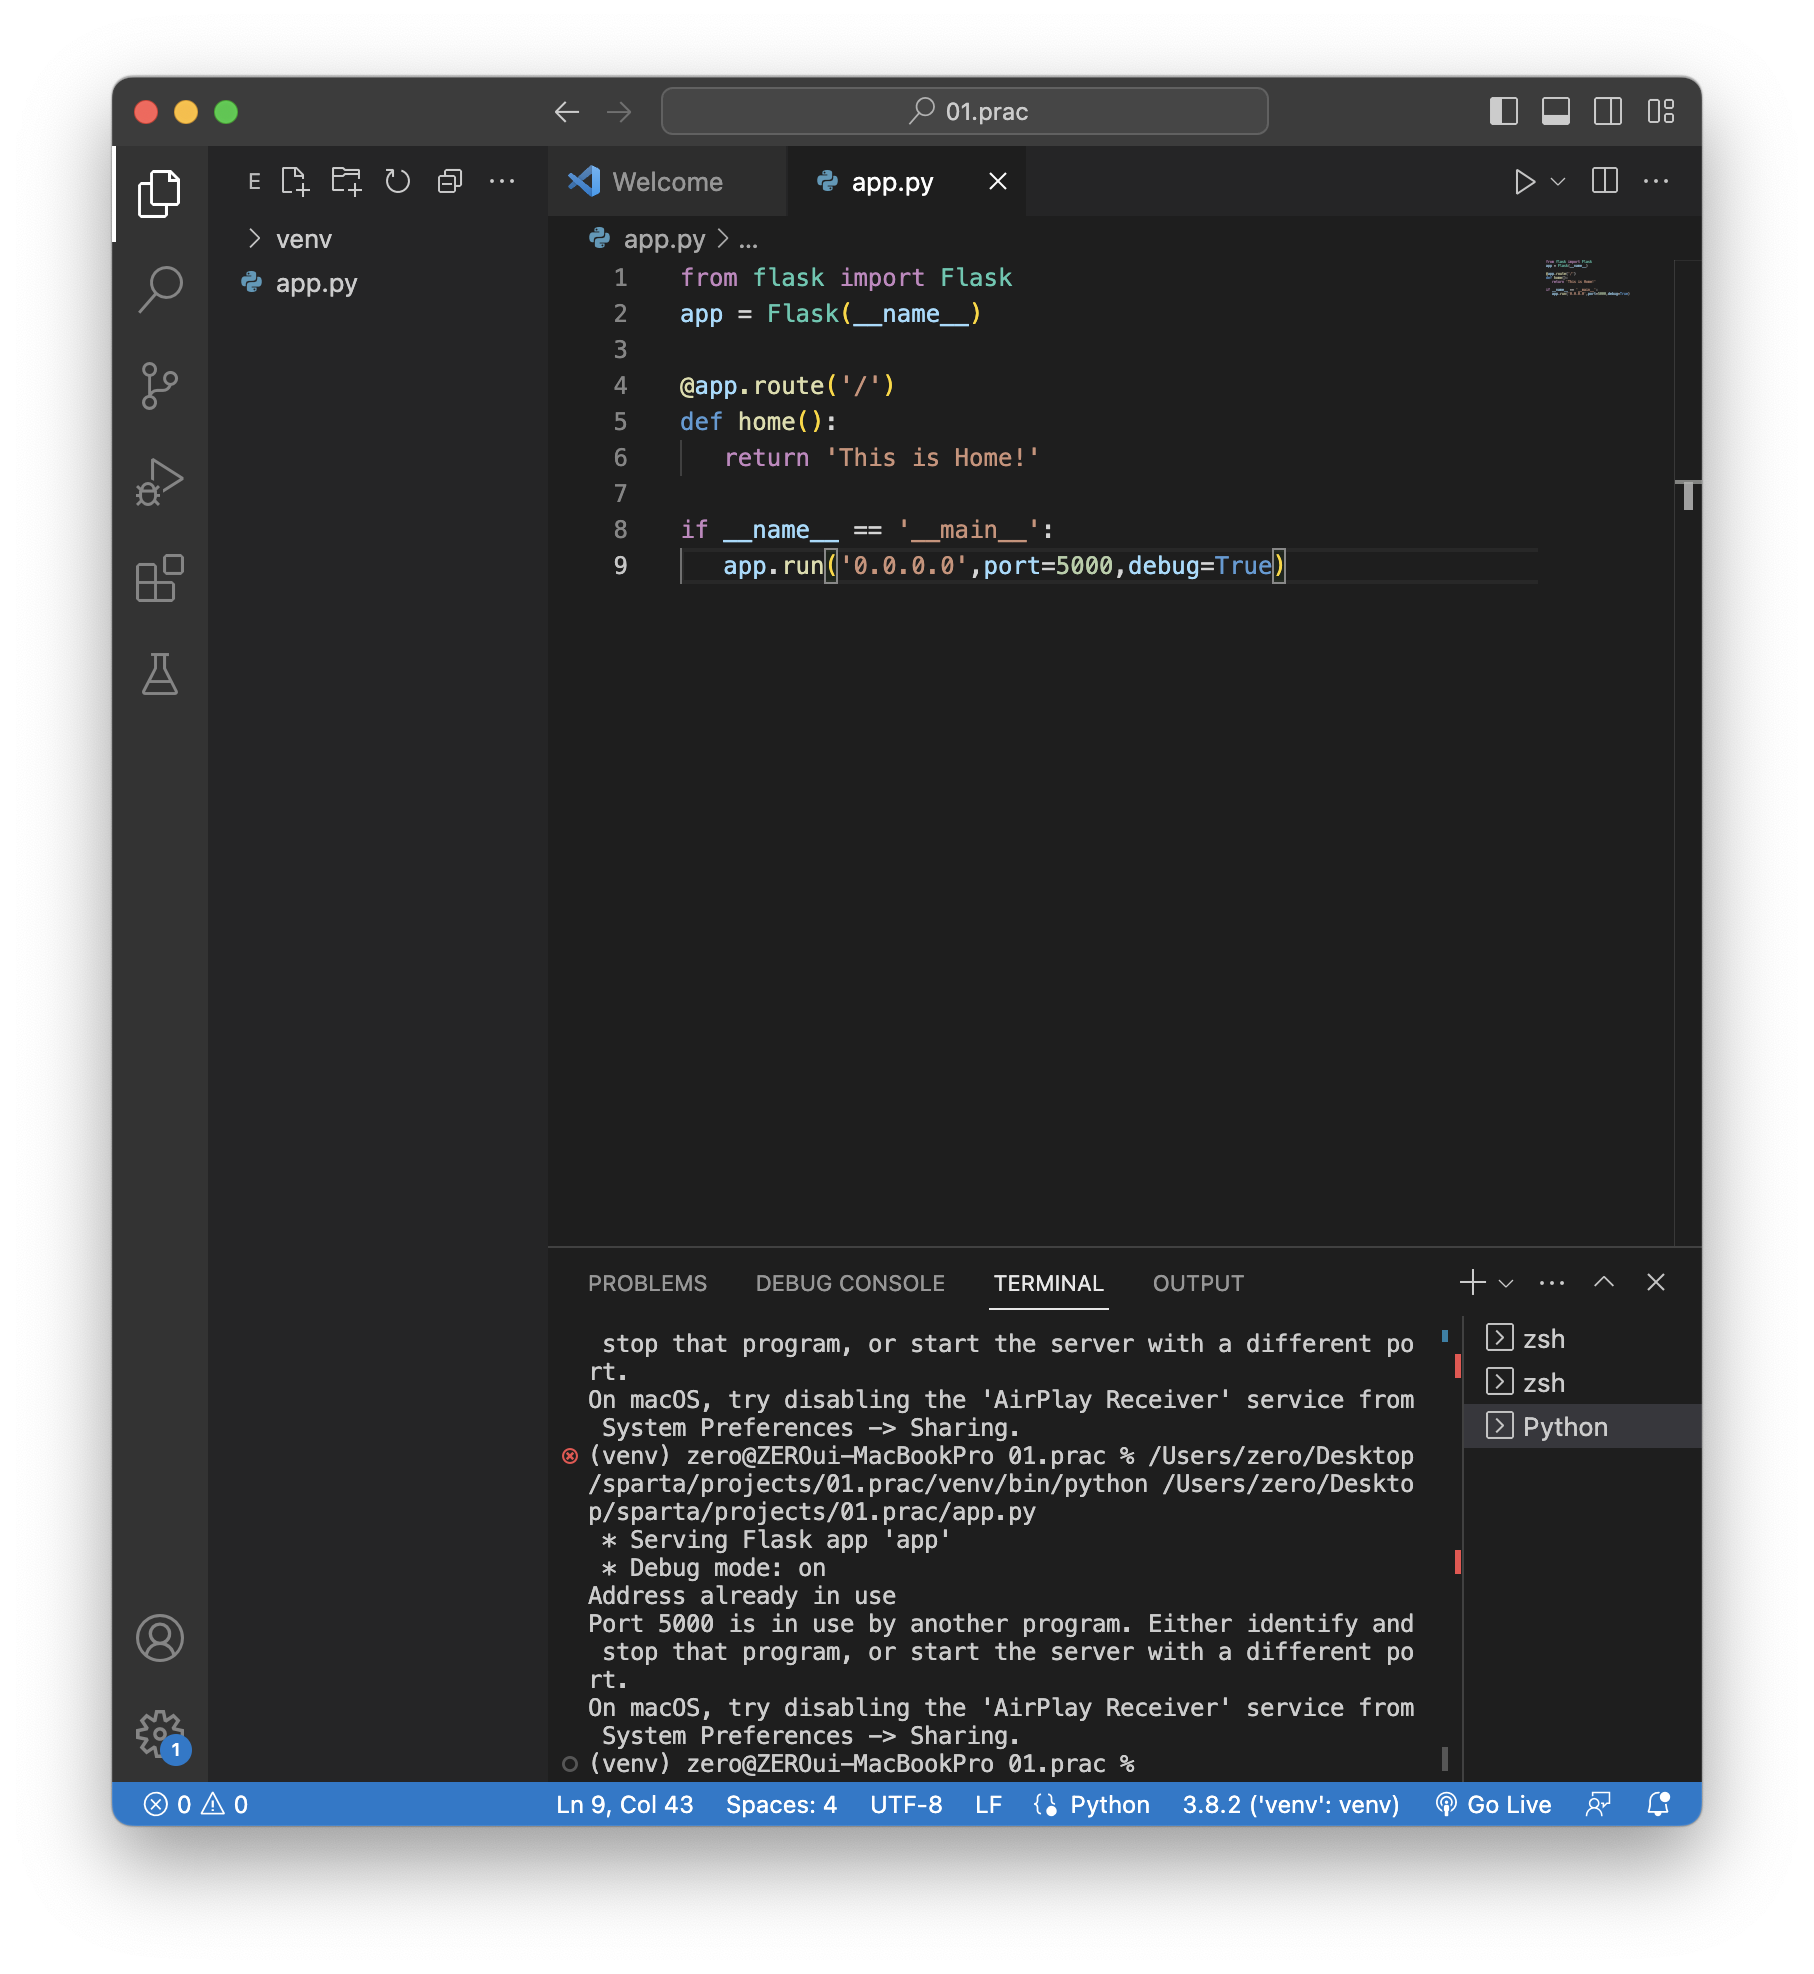Expand the breadcrumb ellipsis after app.py
This screenshot has height=1974, width=1814.
748,239
